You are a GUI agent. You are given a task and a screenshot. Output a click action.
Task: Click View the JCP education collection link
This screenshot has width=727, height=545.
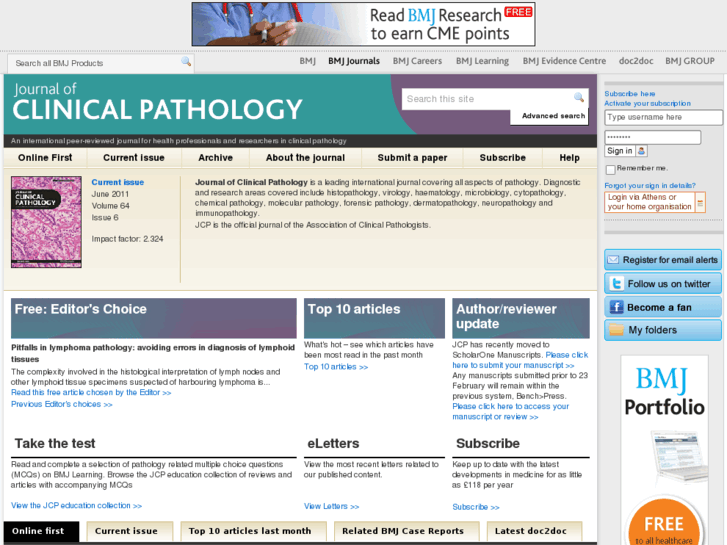tap(77, 506)
